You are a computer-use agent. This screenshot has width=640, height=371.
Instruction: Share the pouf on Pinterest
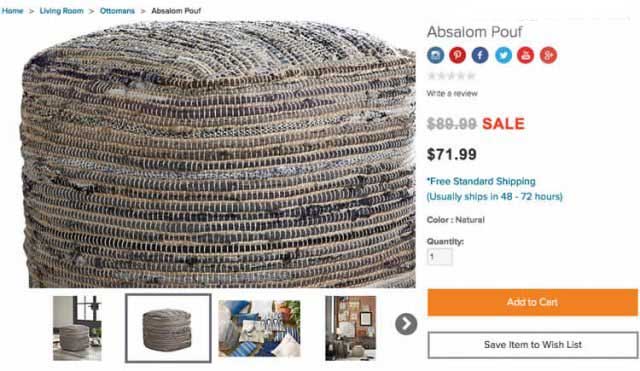click(458, 55)
